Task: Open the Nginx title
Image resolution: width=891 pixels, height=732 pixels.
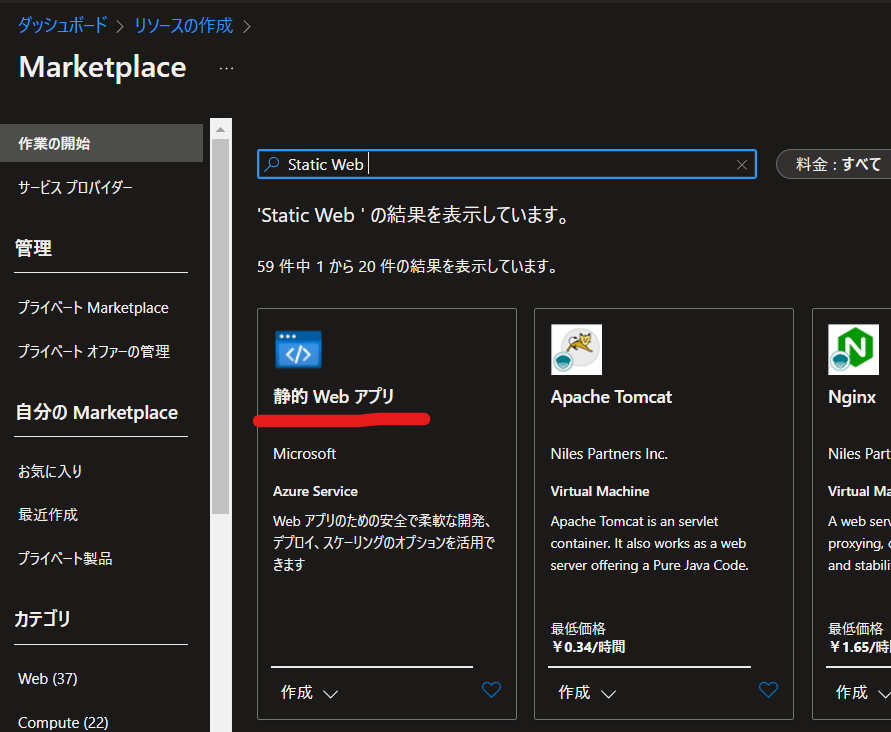Action: [852, 397]
